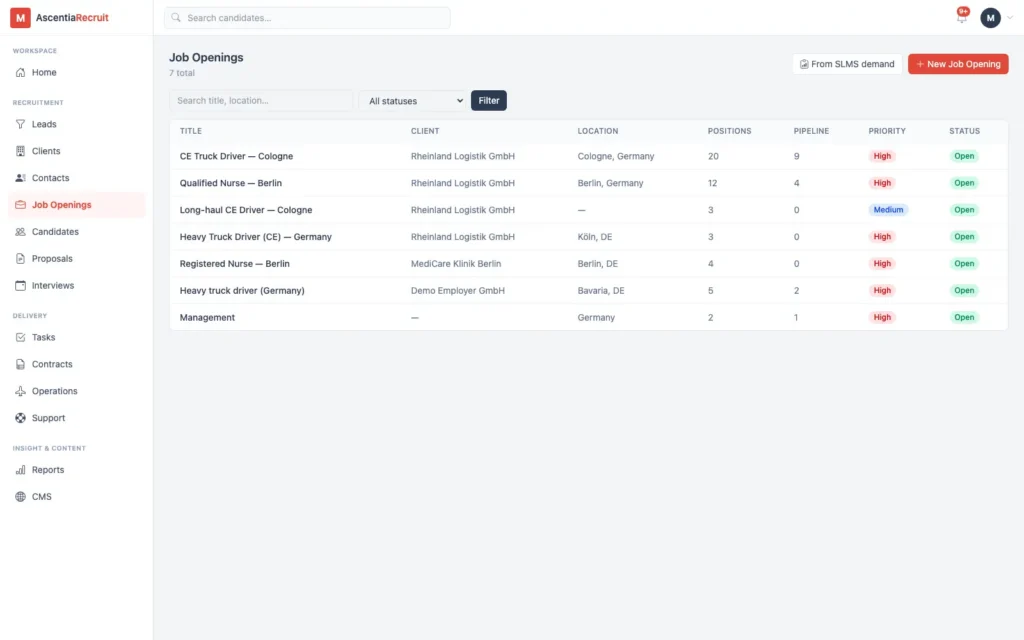Click the Filter button
This screenshot has height=640, width=1024.
tap(488, 101)
